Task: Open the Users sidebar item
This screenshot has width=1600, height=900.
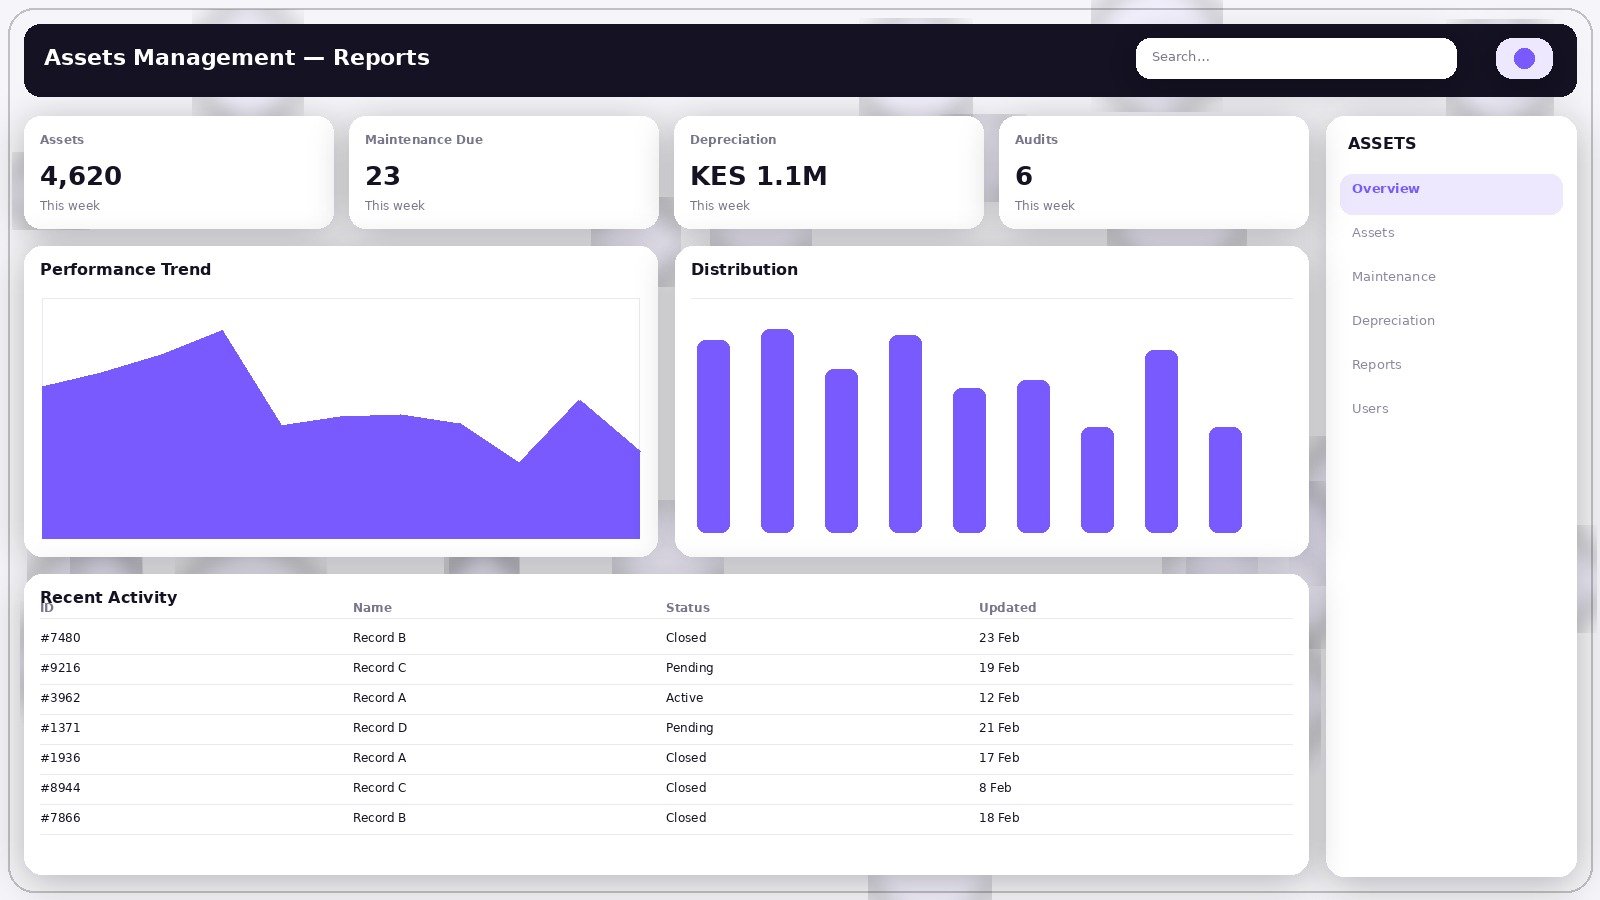Action: [x=1370, y=409]
